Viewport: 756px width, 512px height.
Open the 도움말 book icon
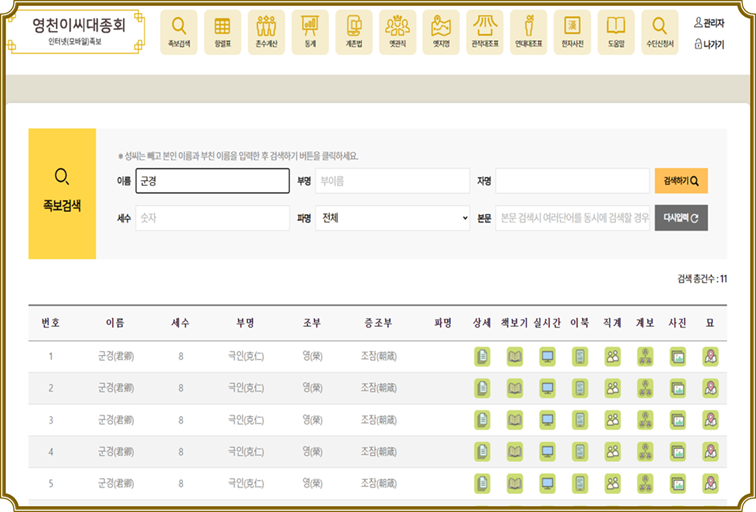pyautogui.click(x=616, y=32)
